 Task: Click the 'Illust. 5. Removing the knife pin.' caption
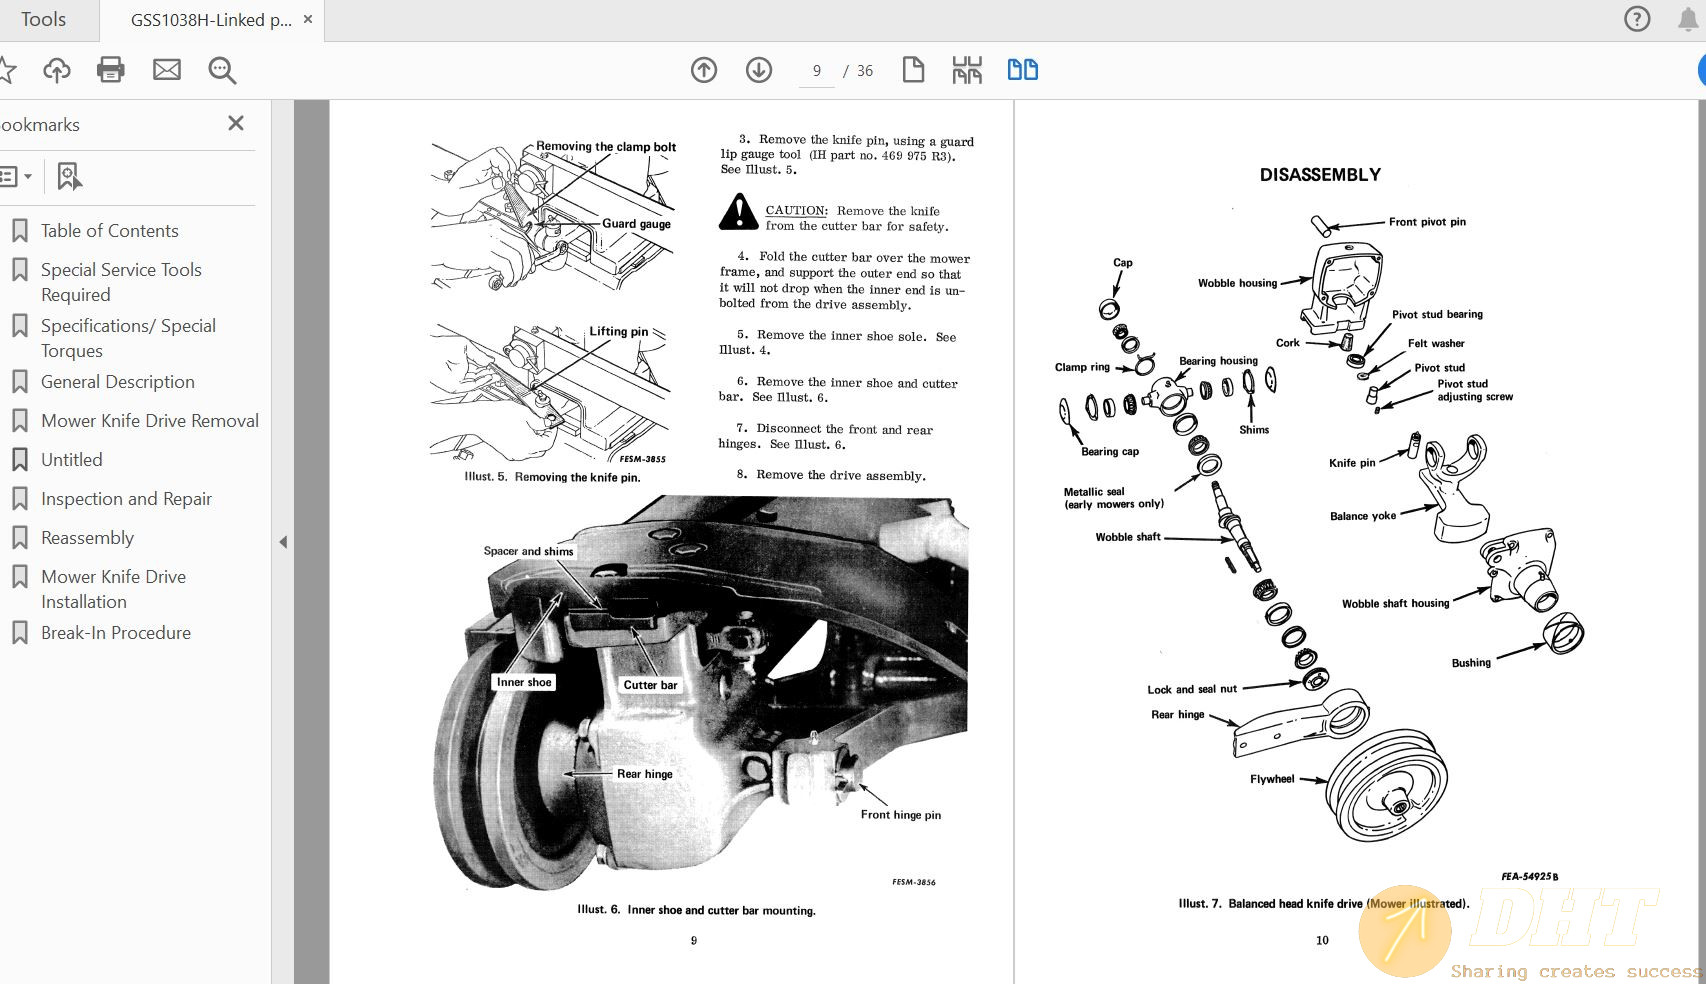pos(552,477)
